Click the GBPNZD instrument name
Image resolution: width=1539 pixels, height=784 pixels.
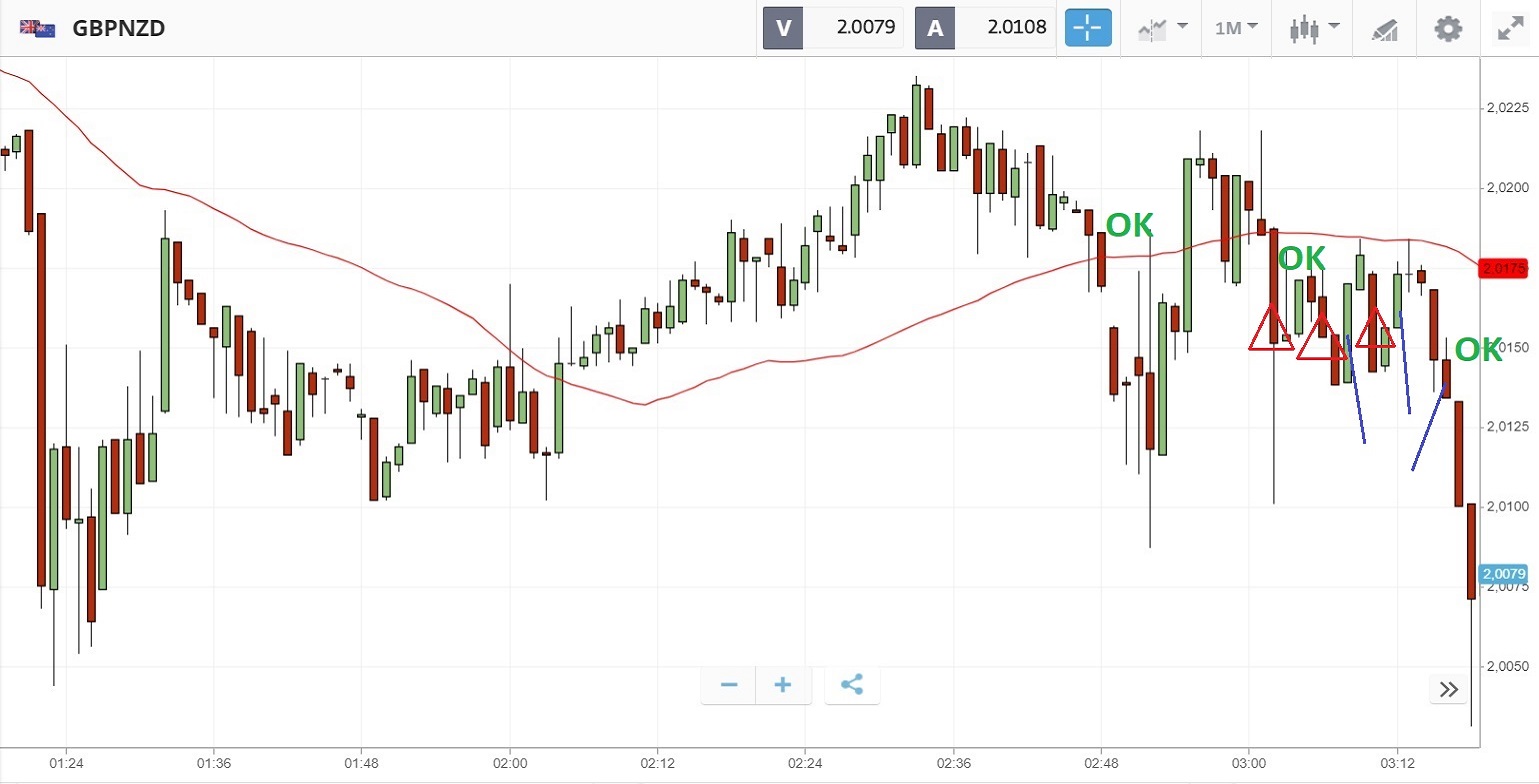pos(118,28)
